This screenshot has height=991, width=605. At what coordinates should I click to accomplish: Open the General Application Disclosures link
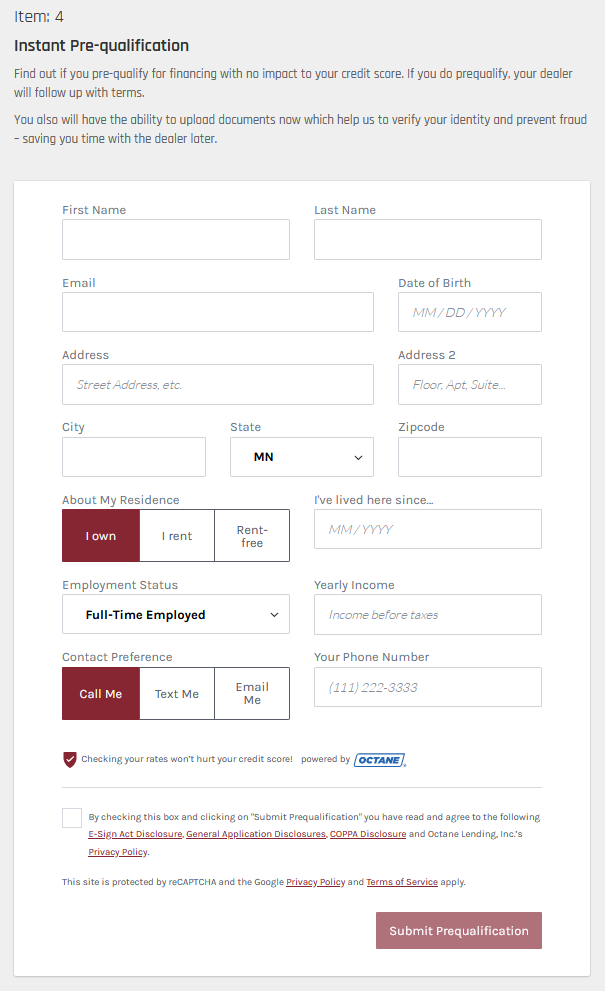pyautogui.click(x=256, y=834)
